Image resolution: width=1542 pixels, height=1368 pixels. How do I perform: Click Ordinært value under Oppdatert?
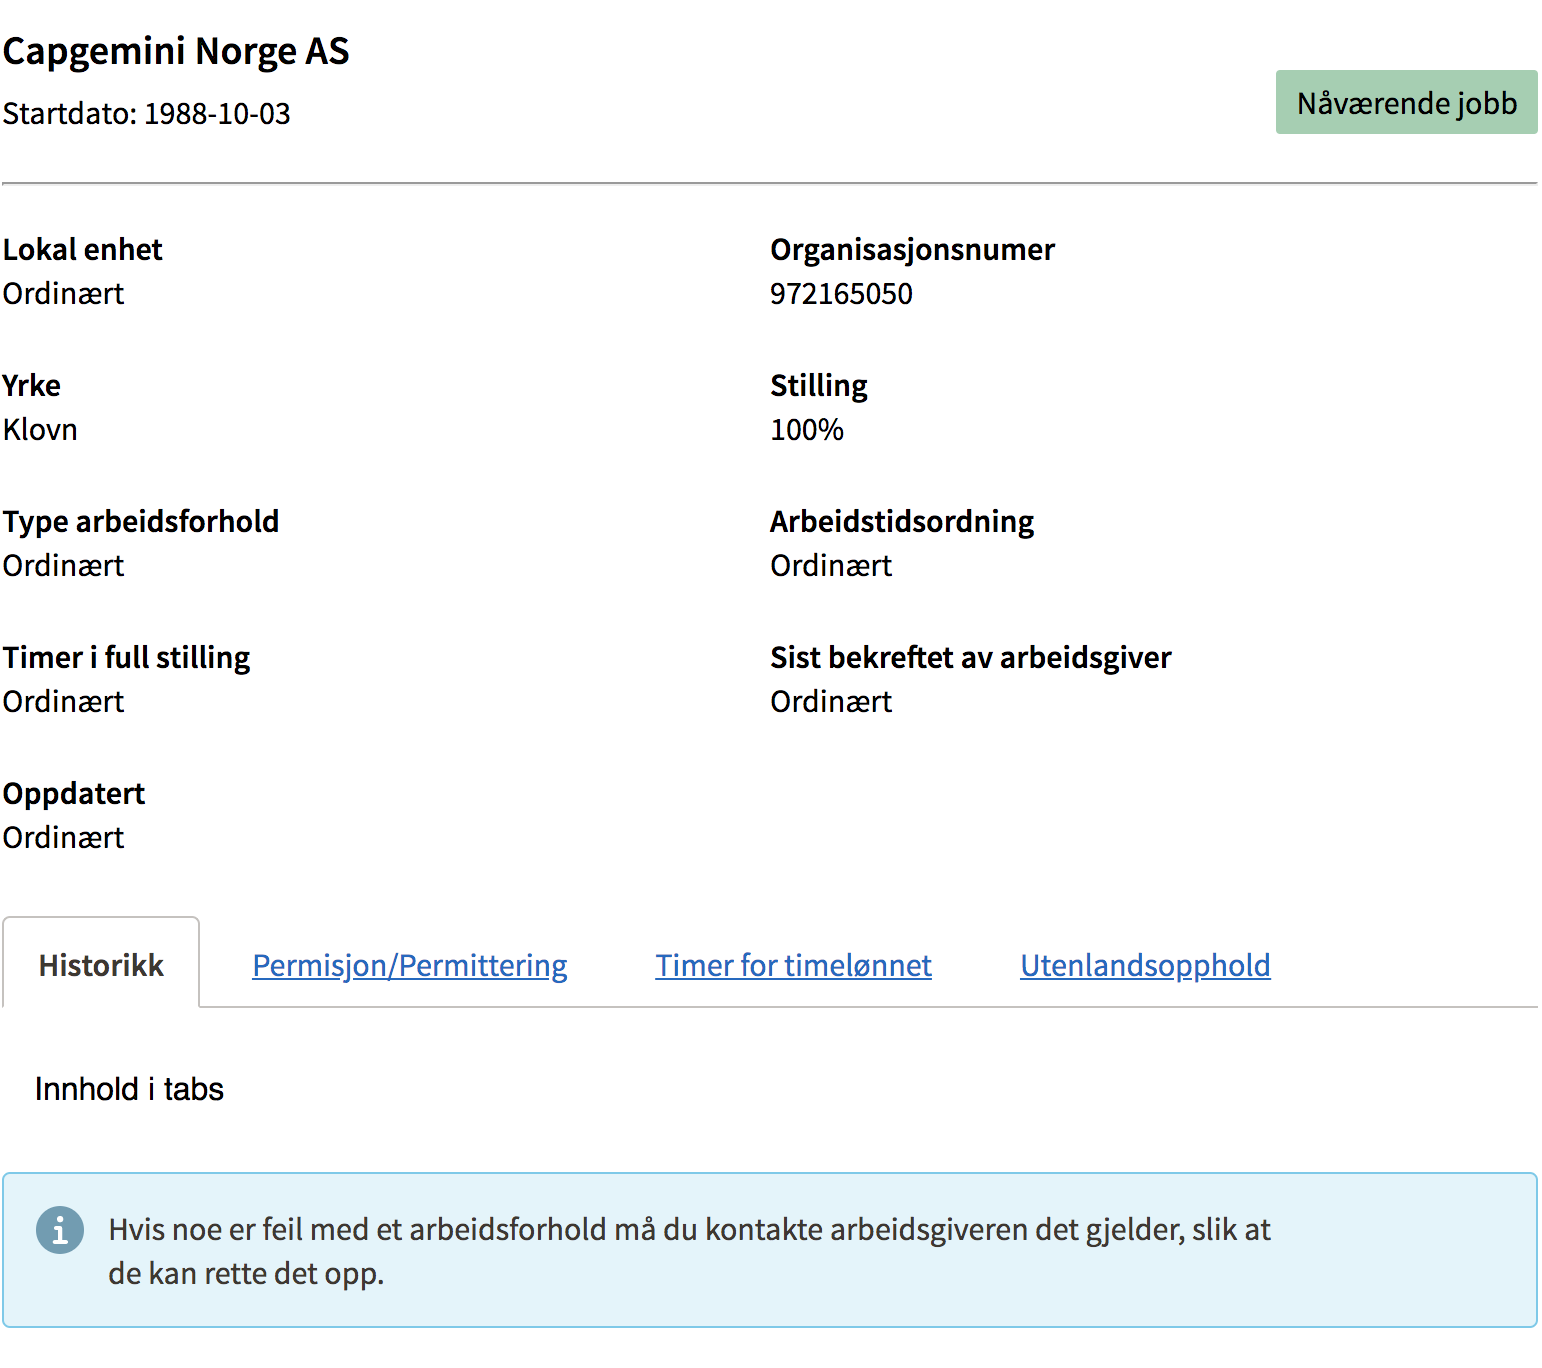tap(63, 838)
